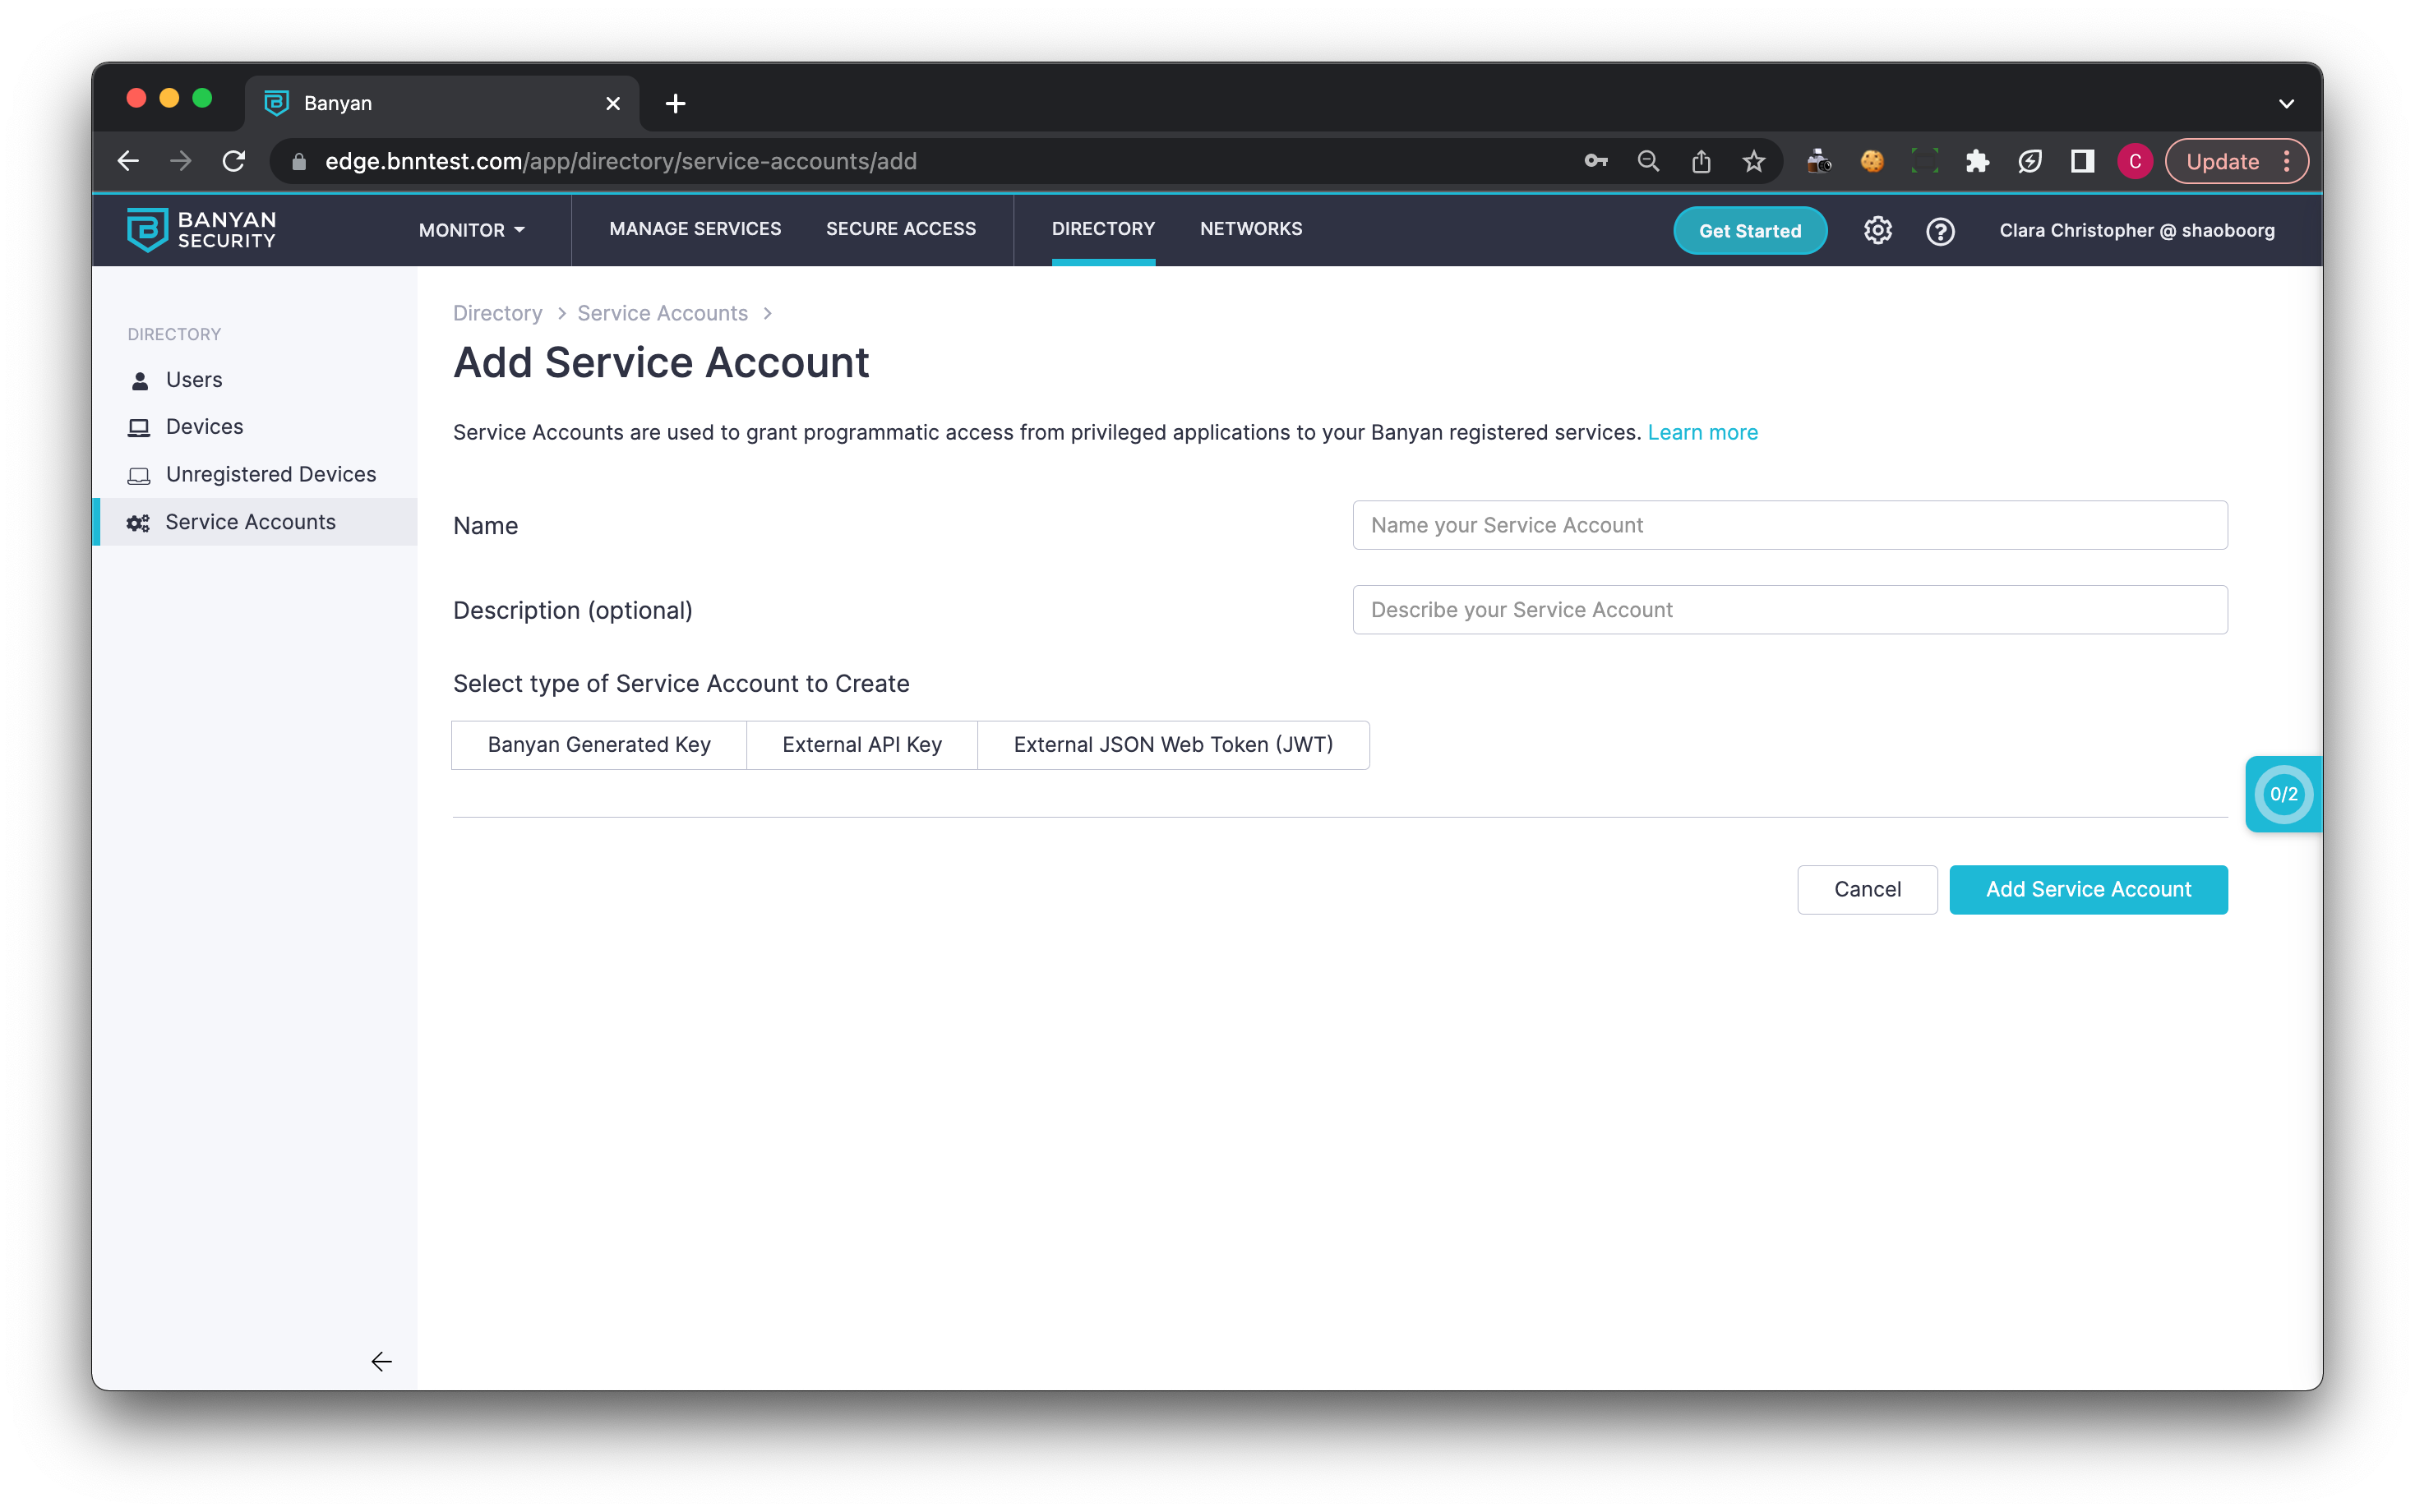Image resolution: width=2415 pixels, height=1512 pixels.
Task: Bookmark this page with the star icon
Action: [x=1753, y=161]
